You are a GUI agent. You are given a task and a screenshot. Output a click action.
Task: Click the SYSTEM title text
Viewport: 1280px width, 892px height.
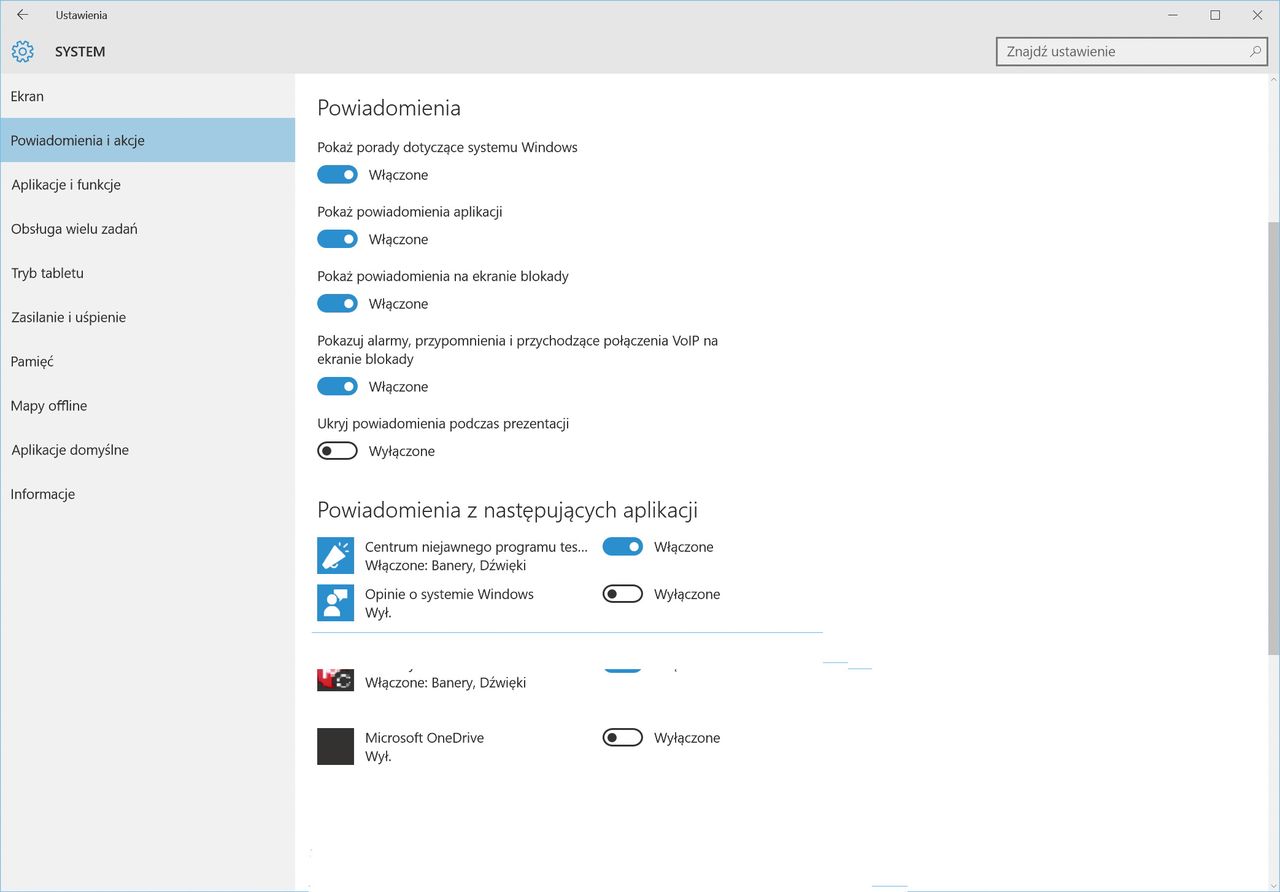[x=80, y=52]
